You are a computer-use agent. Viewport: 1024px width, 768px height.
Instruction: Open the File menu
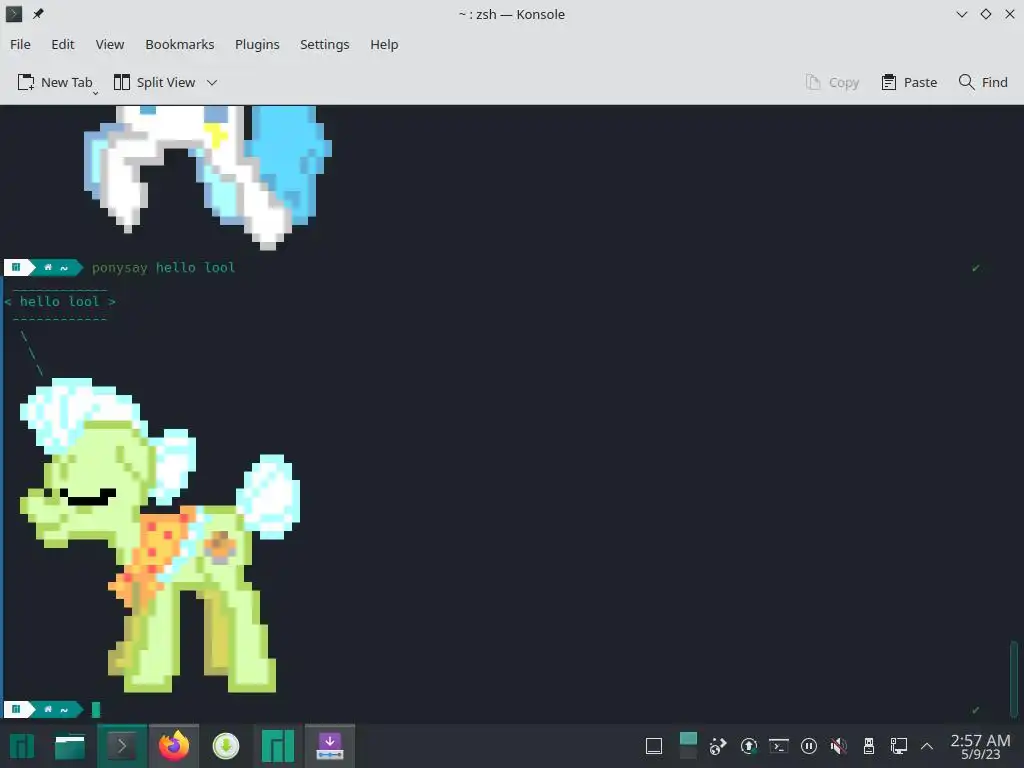click(x=20, y=44)
